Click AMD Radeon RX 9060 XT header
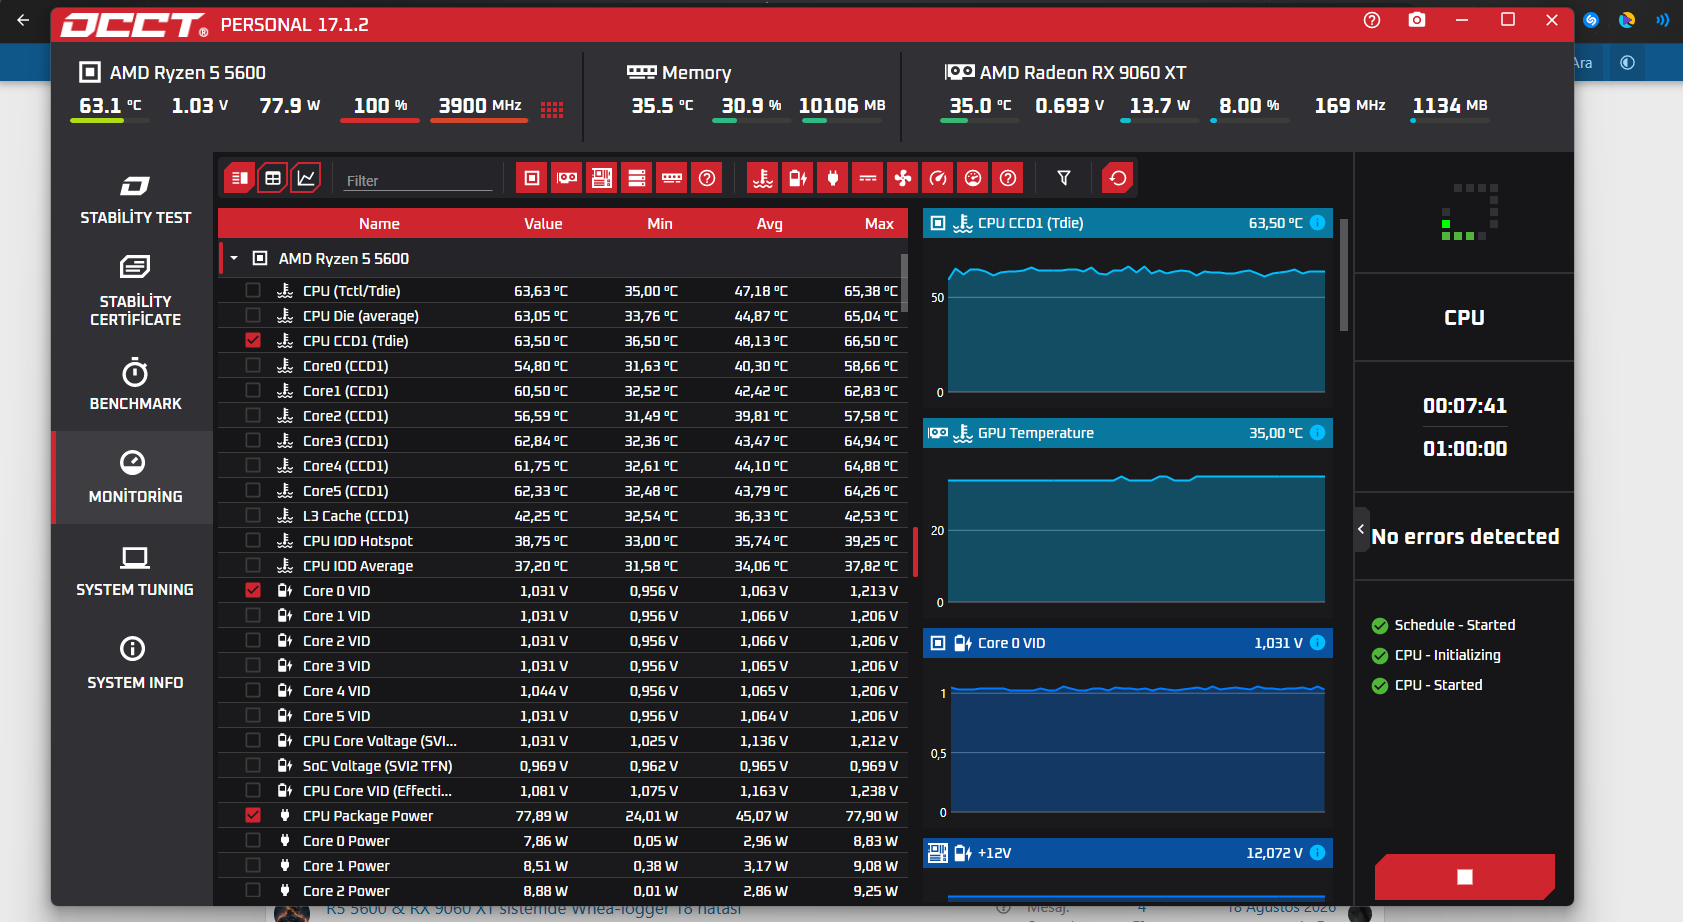The width and height of the screenshot is (1683, 922). coord(1066,72)
